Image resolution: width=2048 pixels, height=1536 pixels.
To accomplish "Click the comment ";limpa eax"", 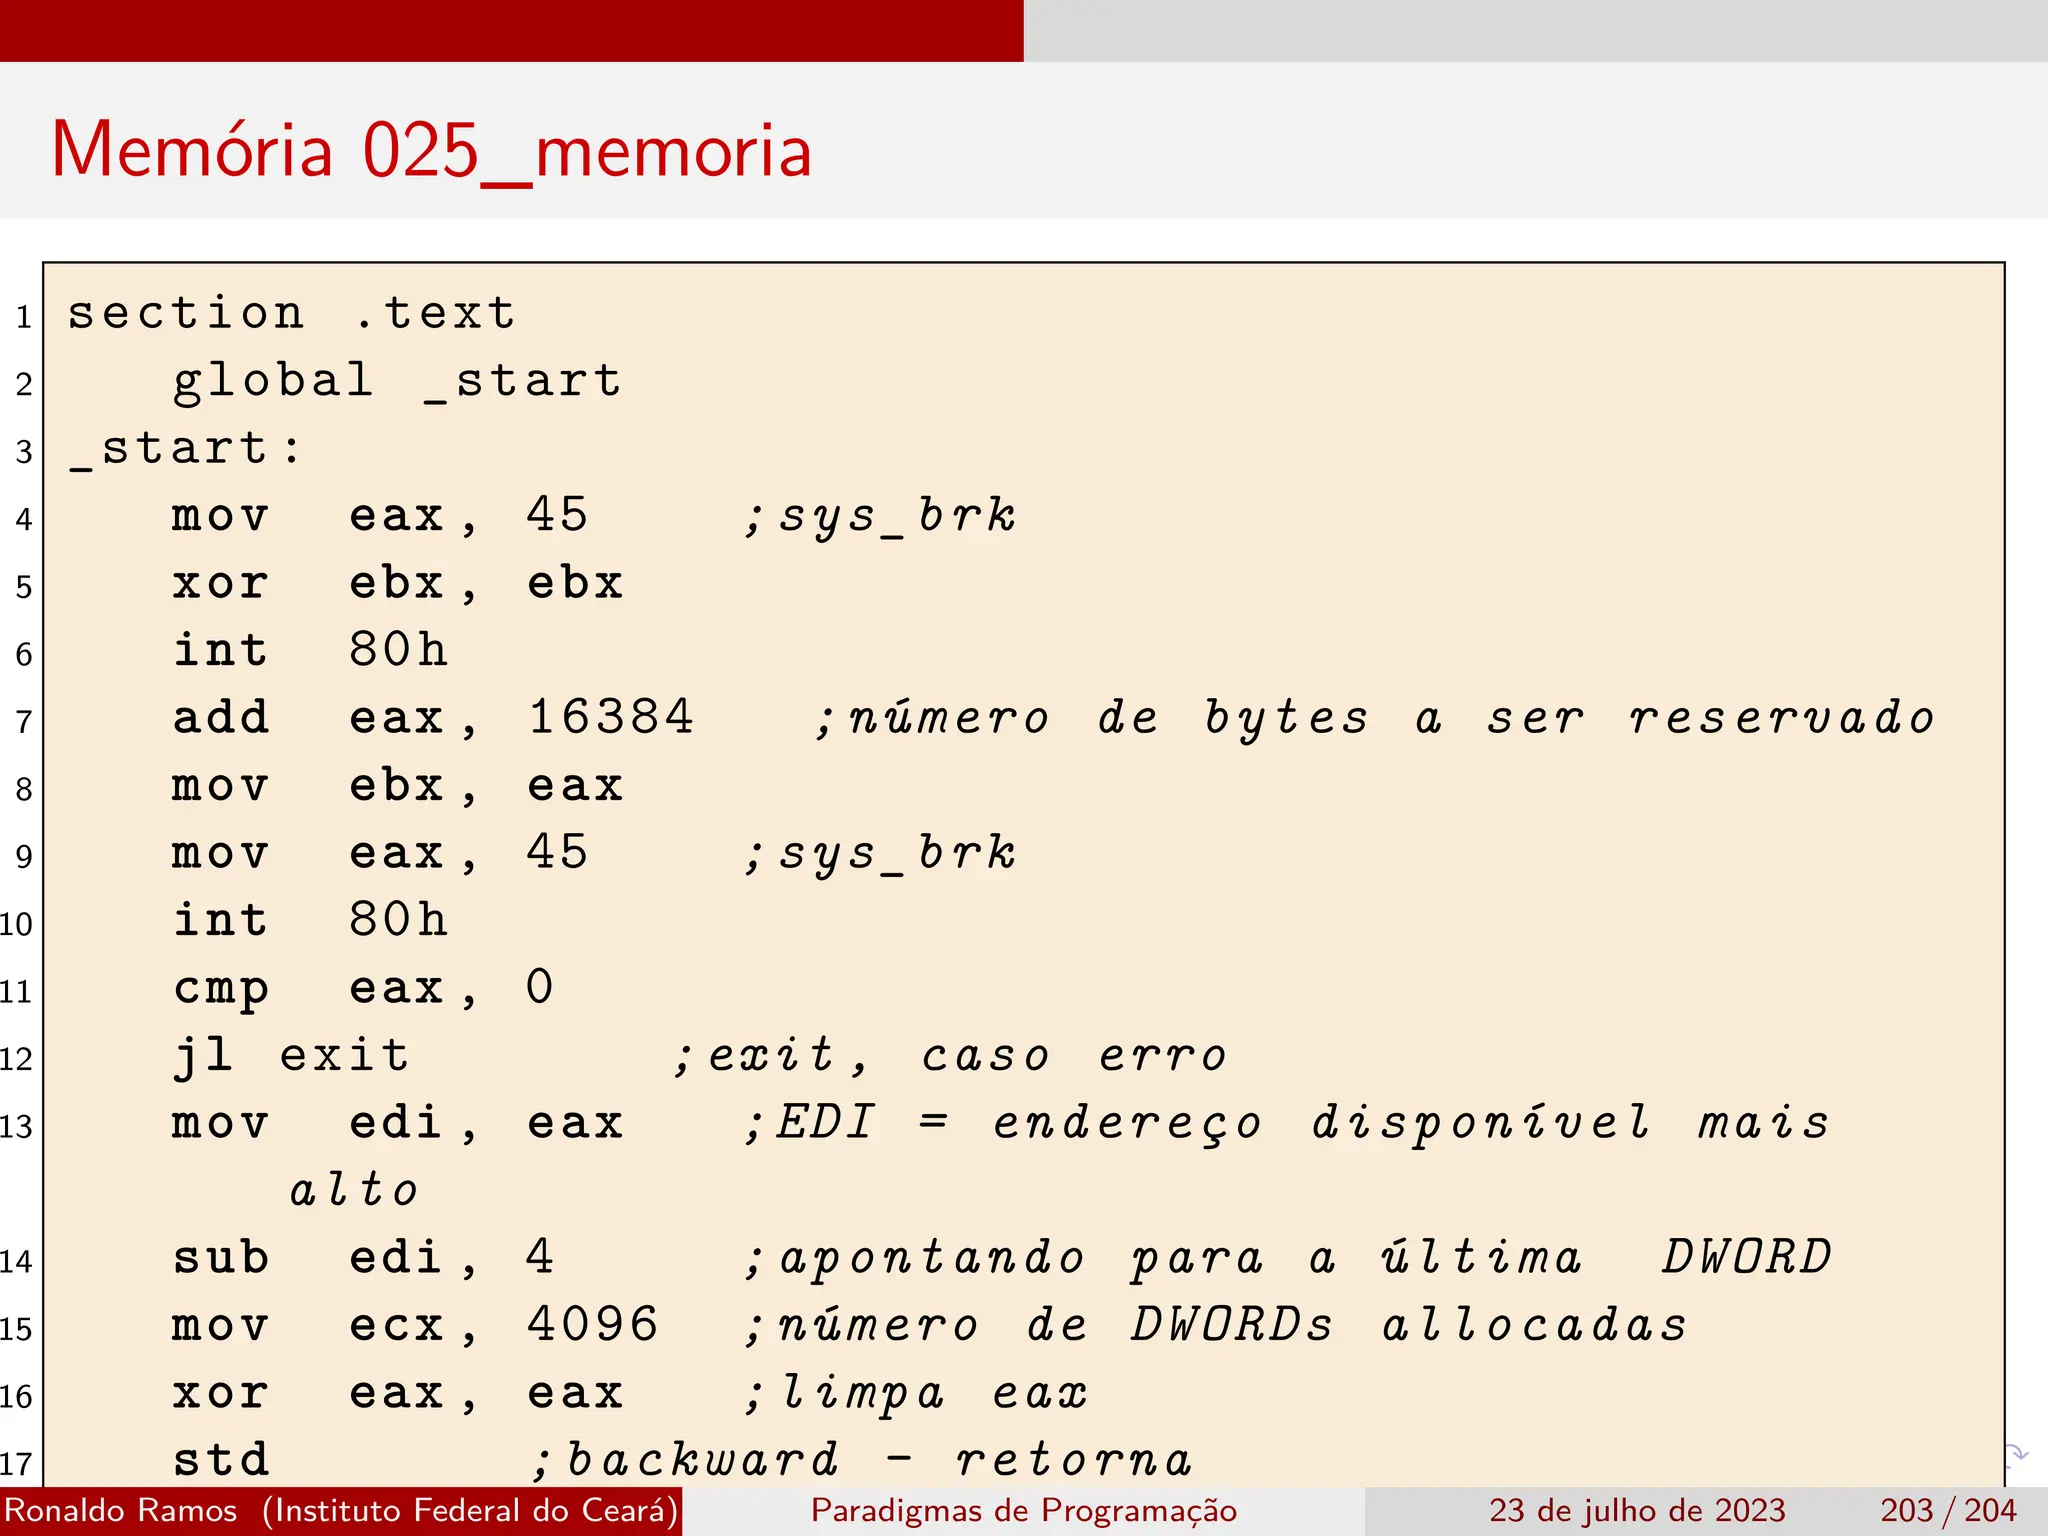I will tap(915, 1394).
